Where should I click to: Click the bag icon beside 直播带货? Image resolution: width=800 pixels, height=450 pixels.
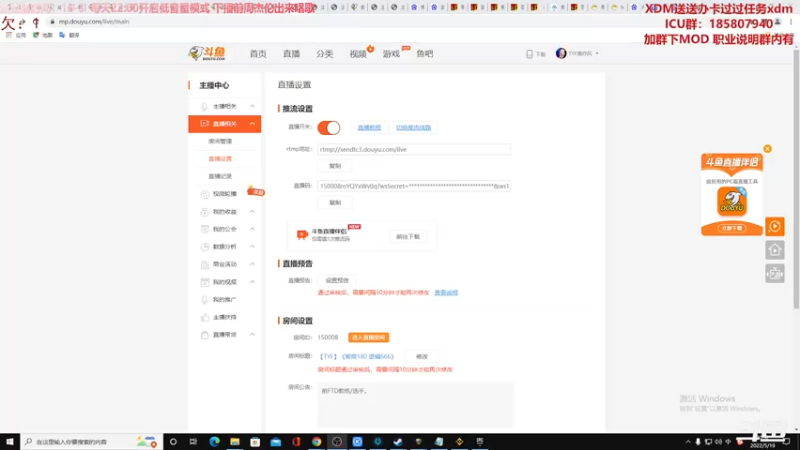click(205, 335)
